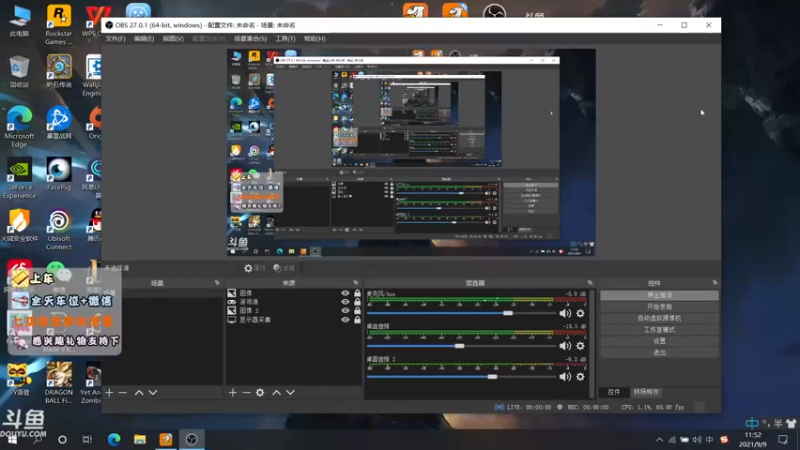Open 麦克风/Aux audio settings gear
800x450 pixels.
click(580, 313)
